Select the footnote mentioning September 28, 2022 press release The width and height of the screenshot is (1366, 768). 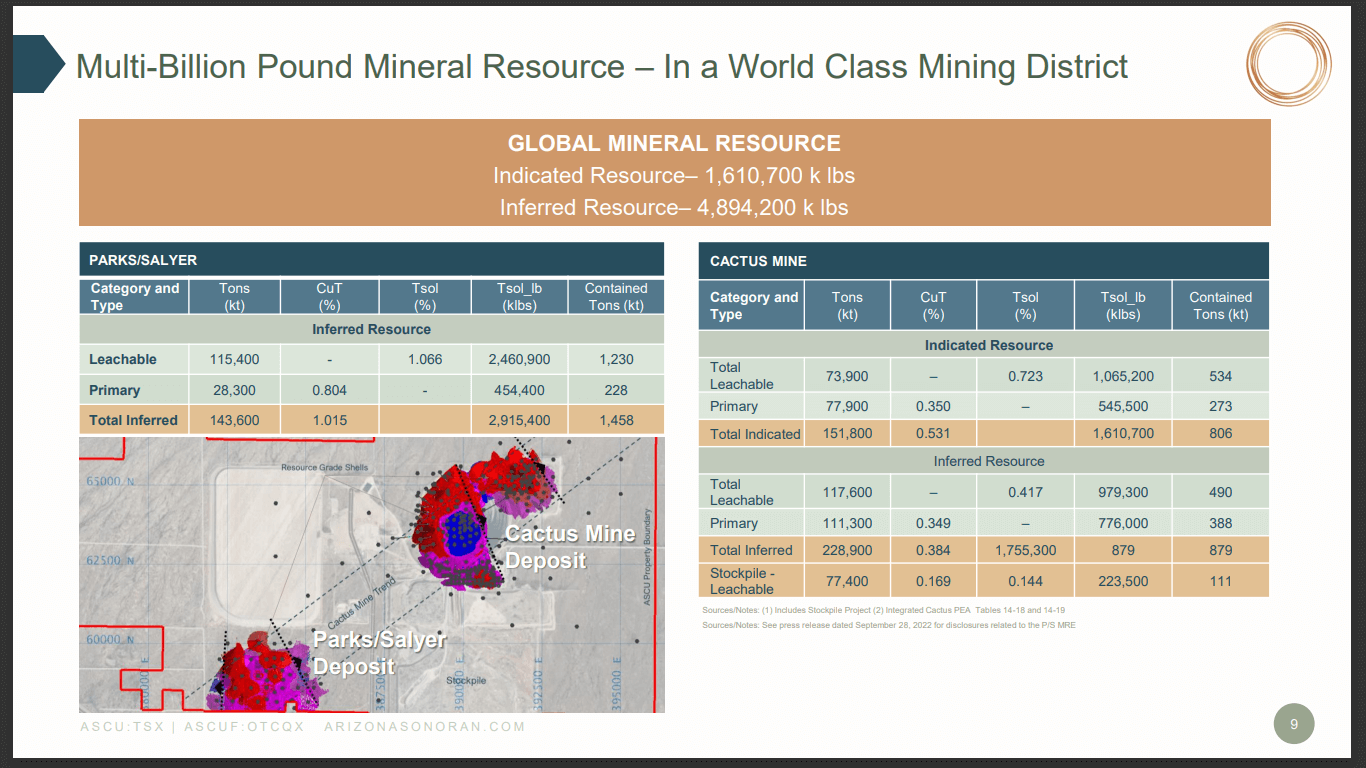(889, 625)
